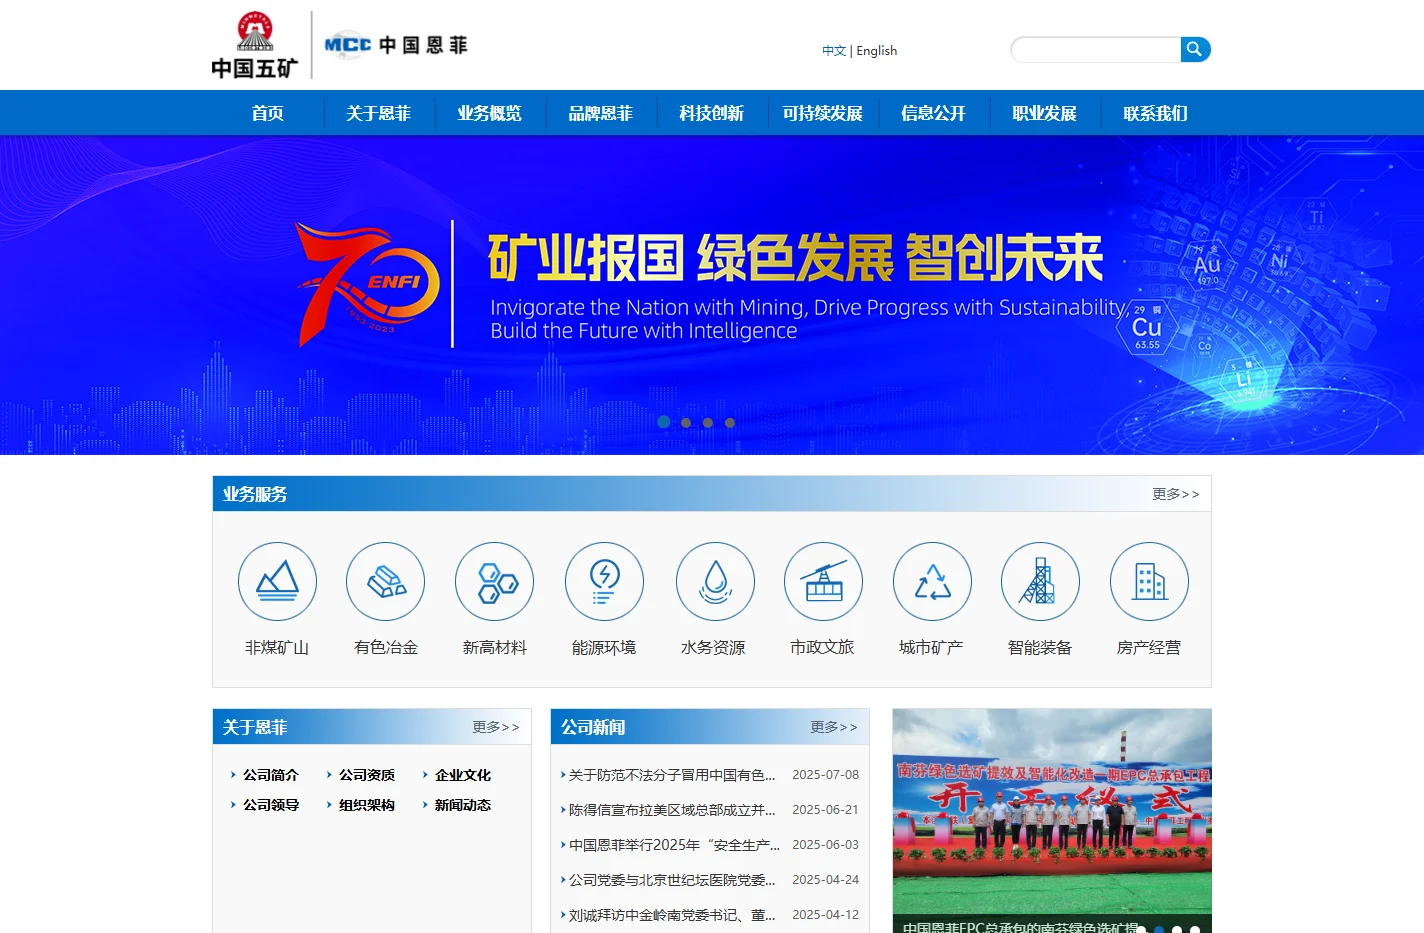This screenshot has height=933, width=1424.
Task: Click the news date 2025-07-08
Action: (825, 775)
